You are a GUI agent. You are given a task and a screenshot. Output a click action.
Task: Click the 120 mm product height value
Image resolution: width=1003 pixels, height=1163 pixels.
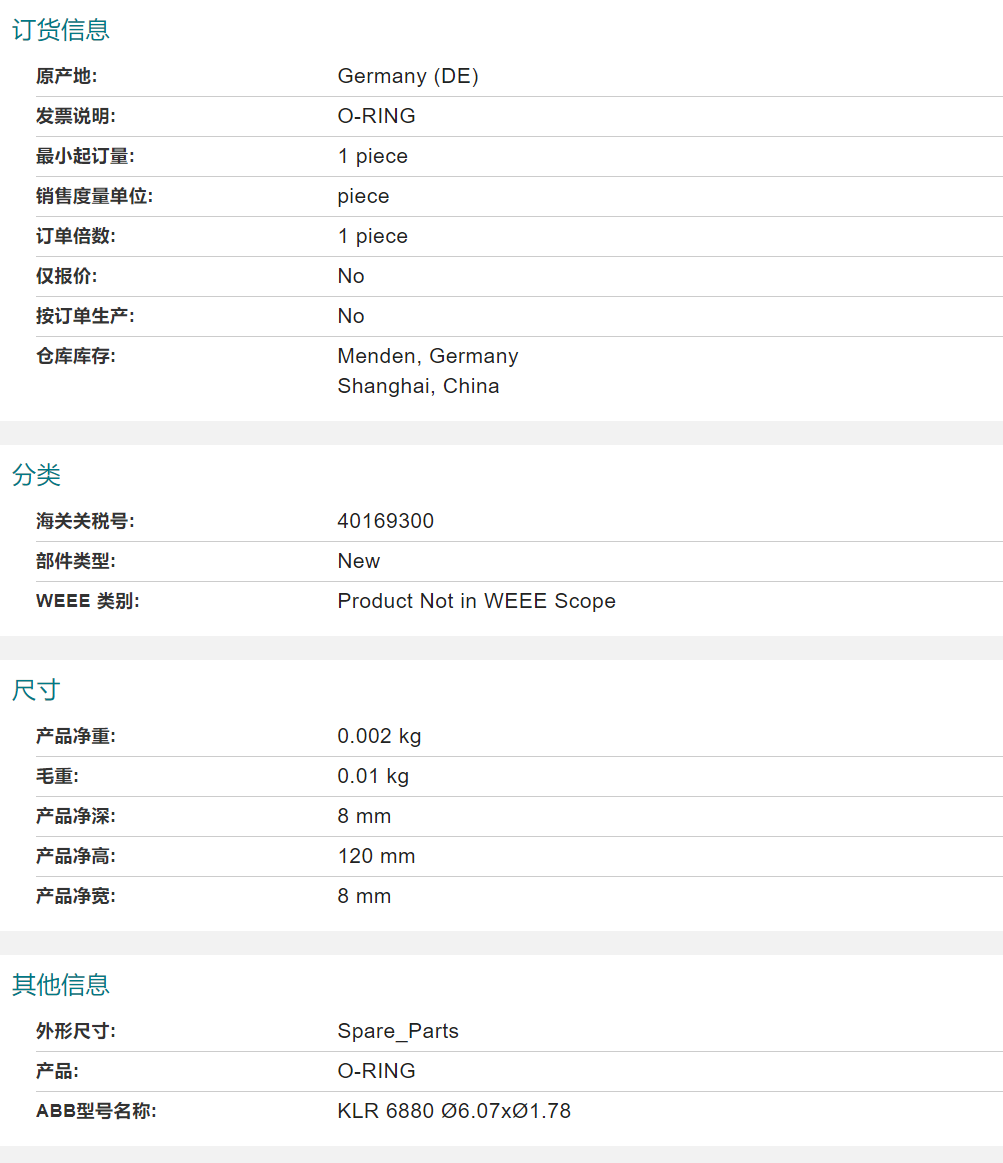pos(376,856)
